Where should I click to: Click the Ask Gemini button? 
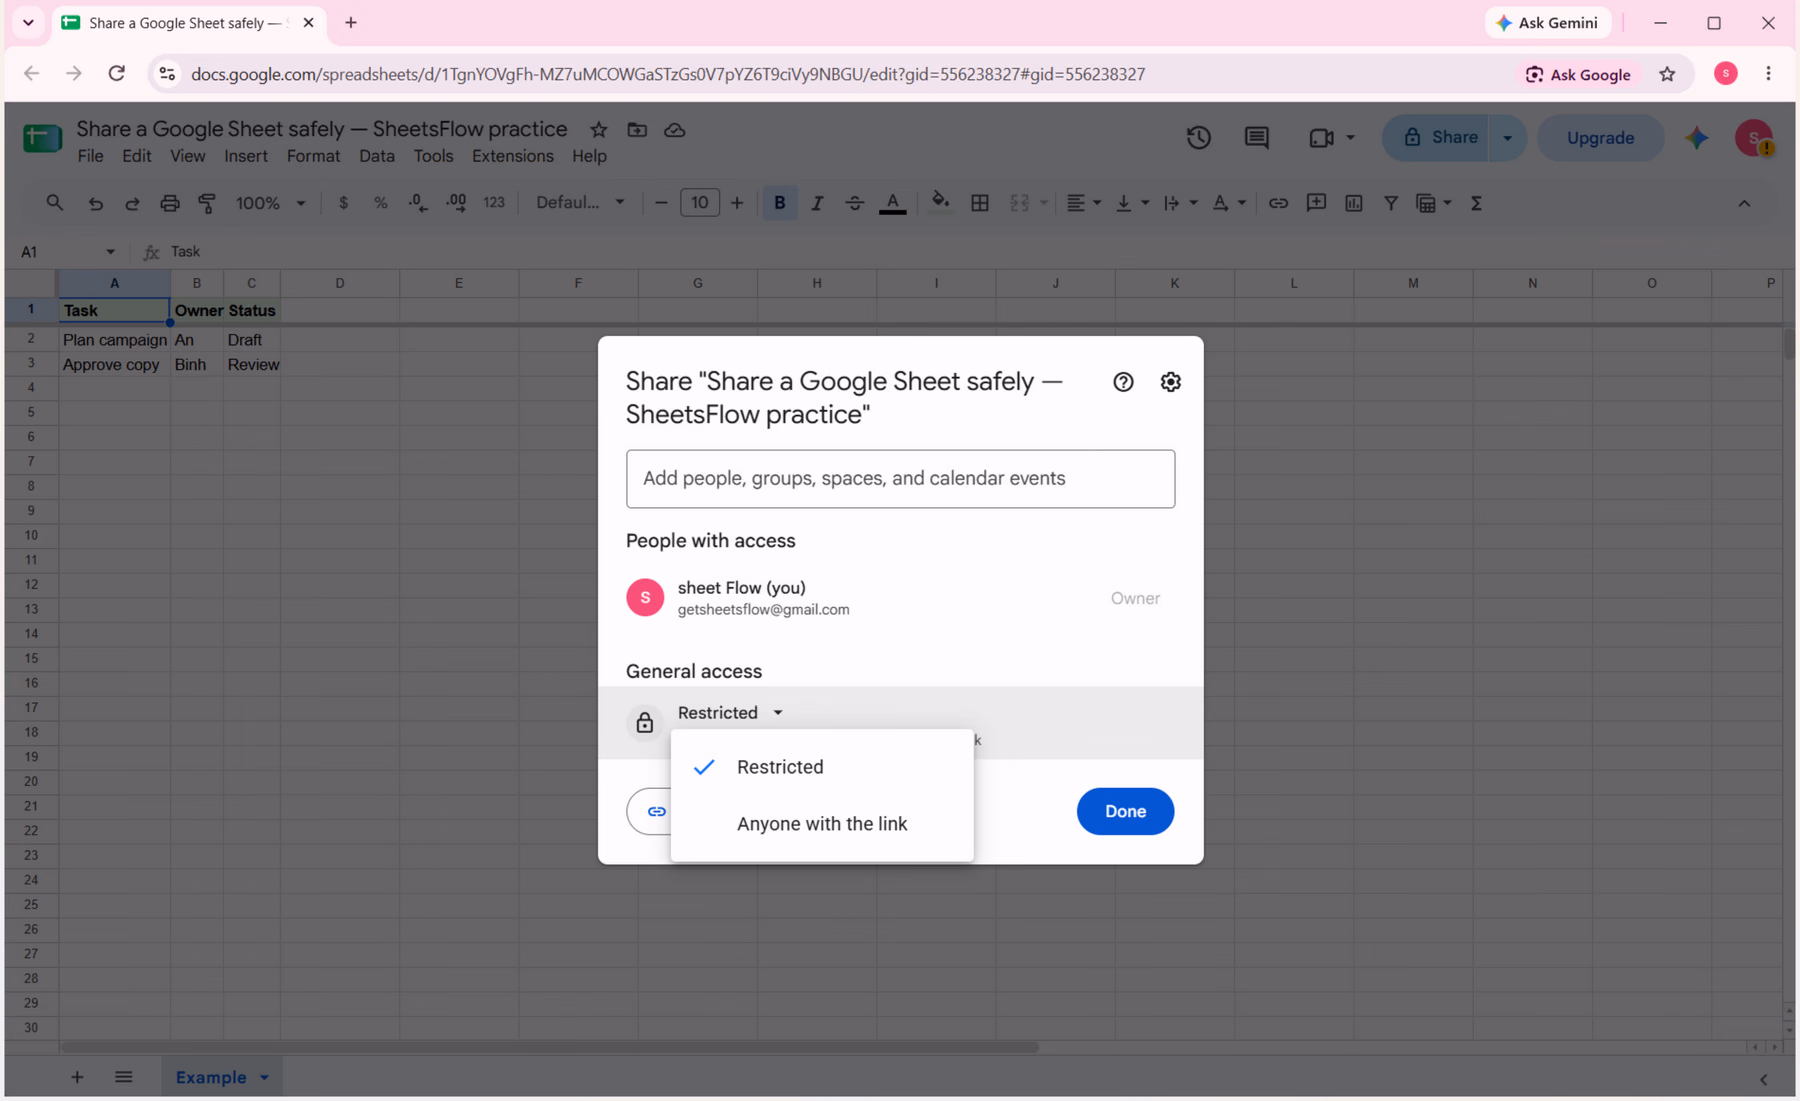click(x=1547, y=23)
